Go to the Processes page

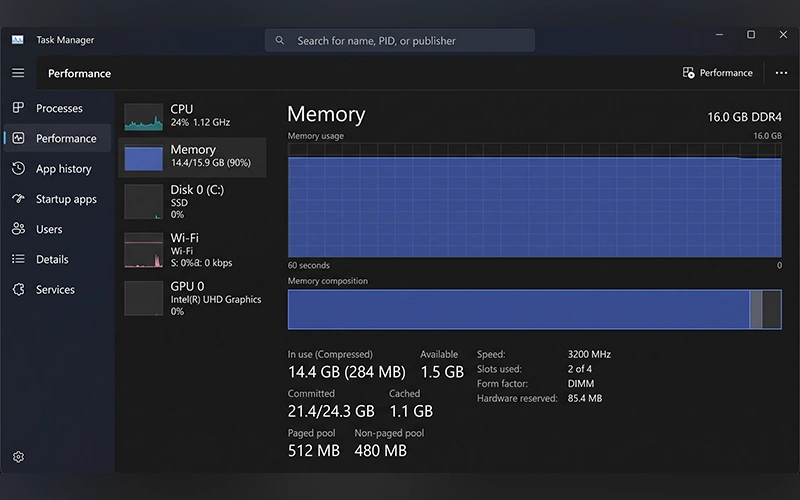tap(57, 108)
